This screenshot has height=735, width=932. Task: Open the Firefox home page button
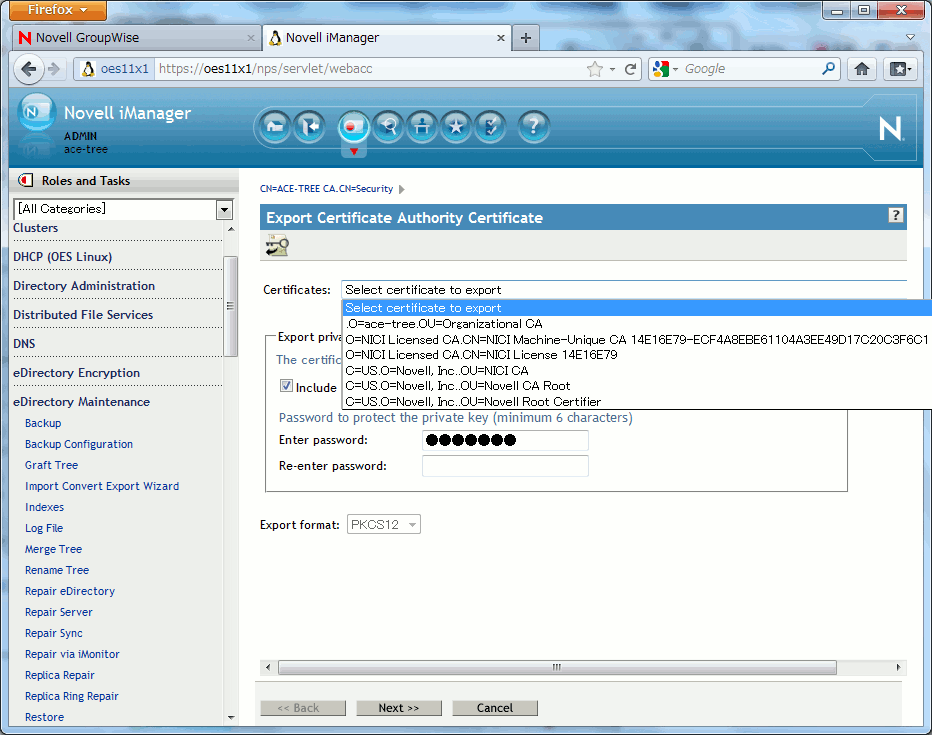point(862,69)
